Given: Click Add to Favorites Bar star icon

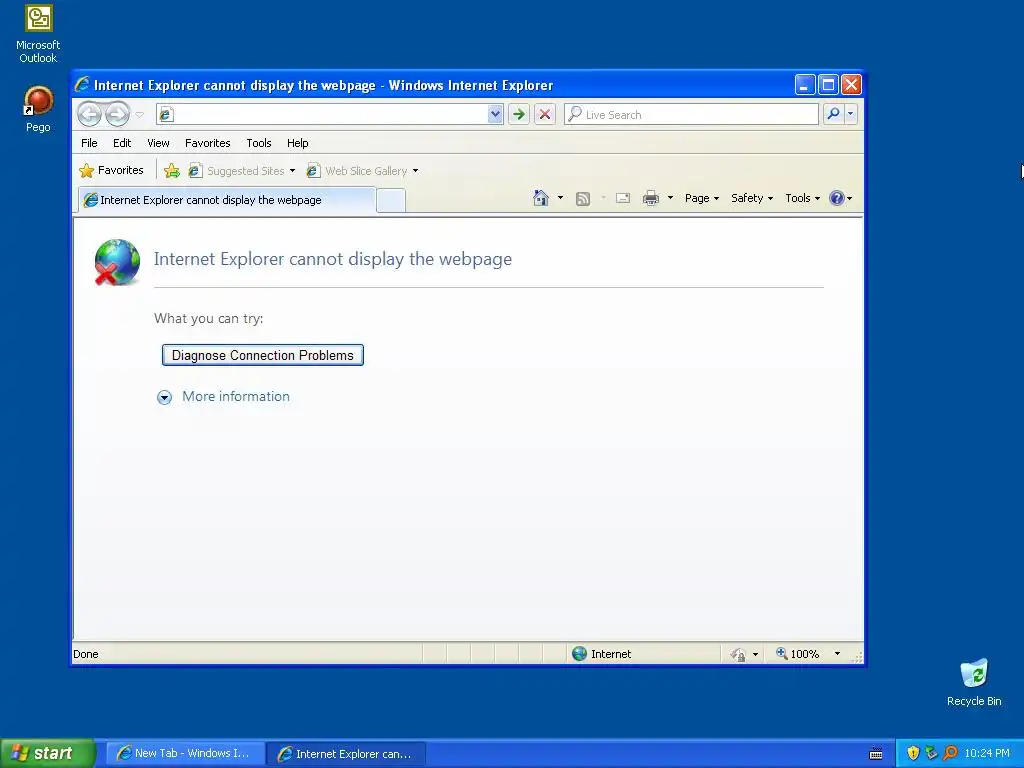Looking at the screenshot, I should [x=172, y=170].
